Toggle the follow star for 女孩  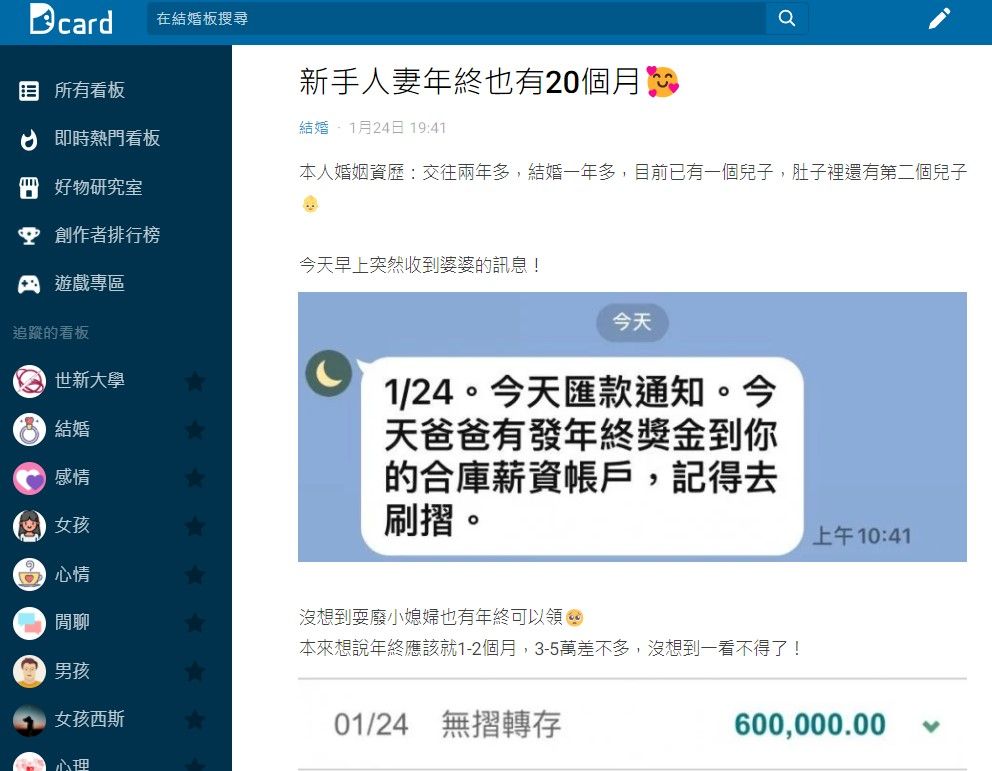click(x=195, y=526)
